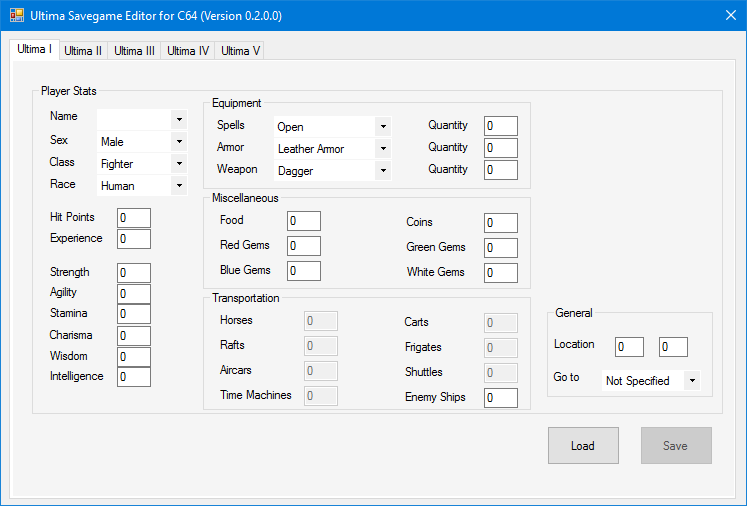Click the Experience input field
The height and width of the screenshot is (506, 747).
tap(134, 239)
